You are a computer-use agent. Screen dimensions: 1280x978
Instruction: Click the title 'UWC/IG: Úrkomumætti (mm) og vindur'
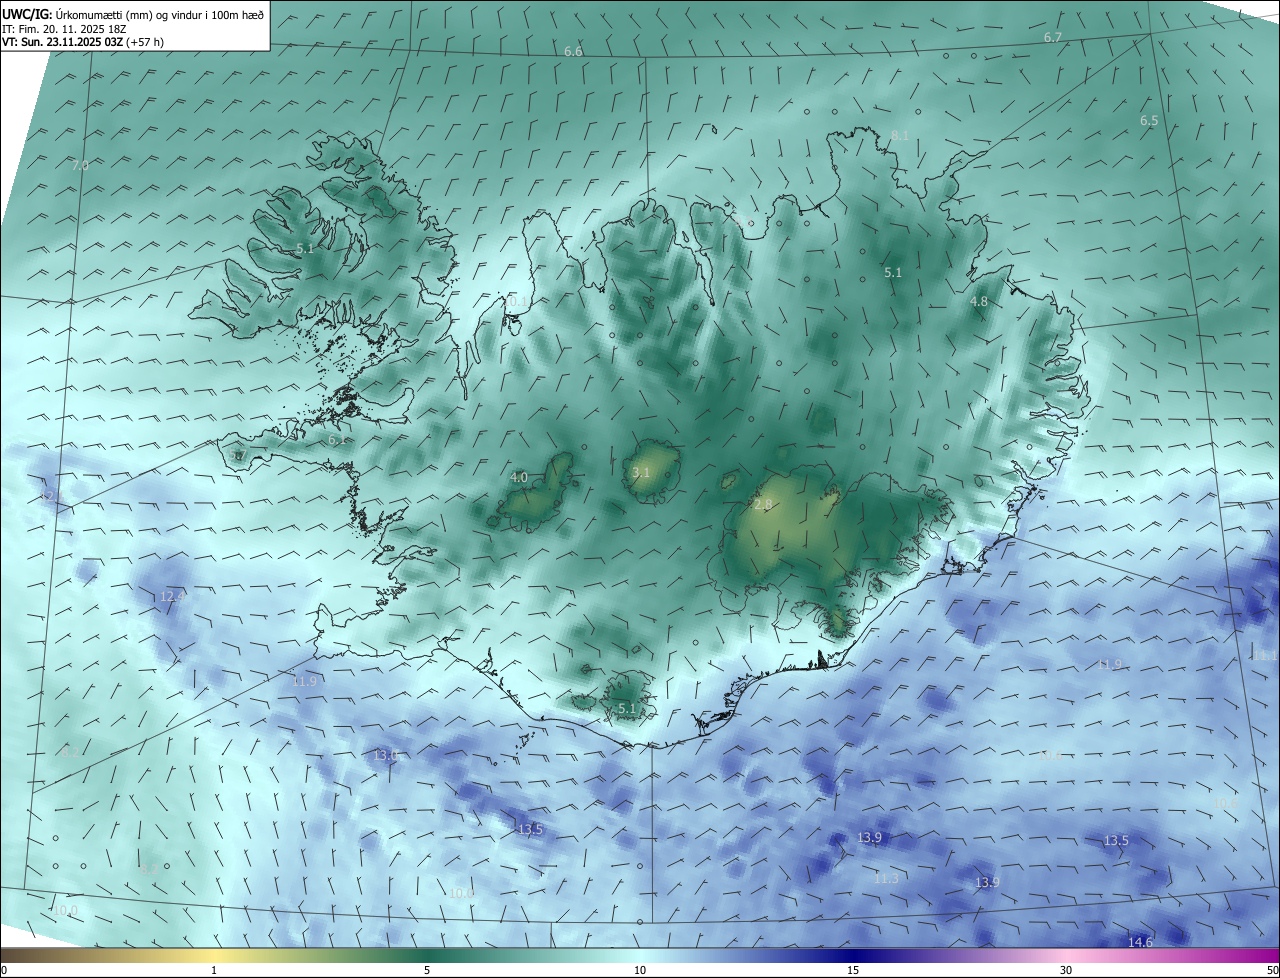coord(133,15)
